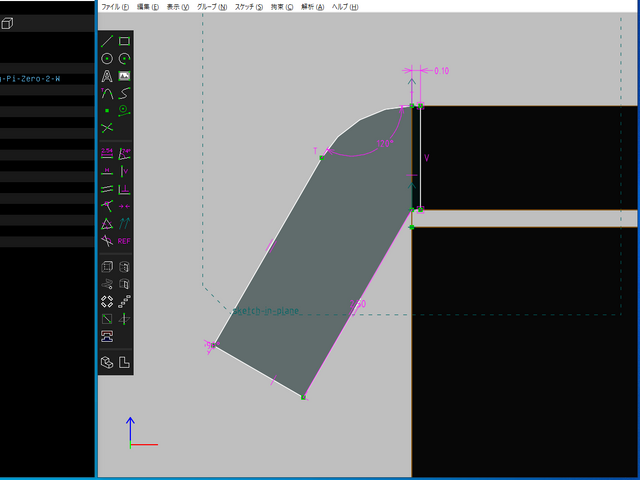This screenshot has height=480, width=640.
Task: Click the extrude group icon
Action: pos(107,267)
